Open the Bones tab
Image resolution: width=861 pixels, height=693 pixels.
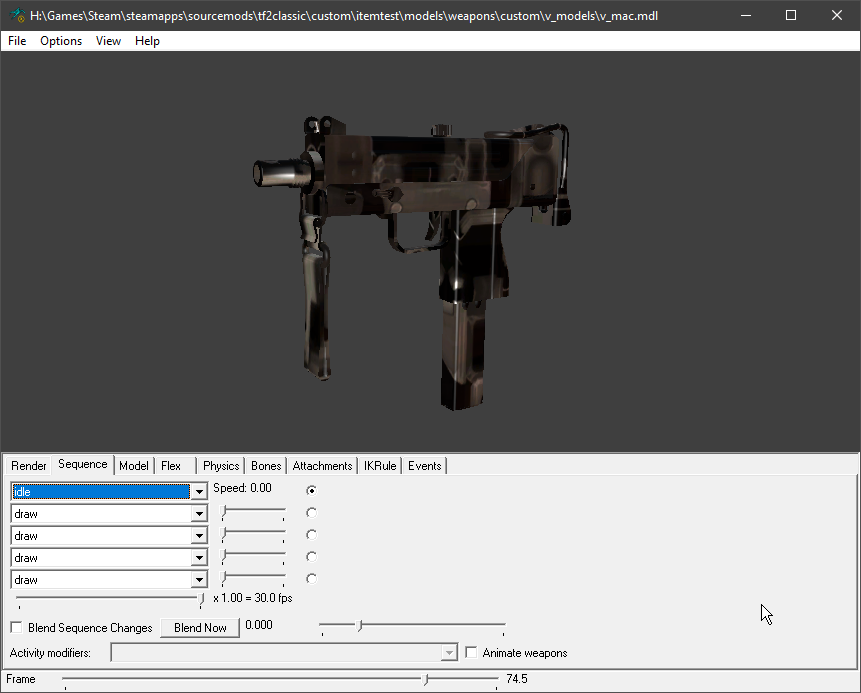click(x=266, y=466)
